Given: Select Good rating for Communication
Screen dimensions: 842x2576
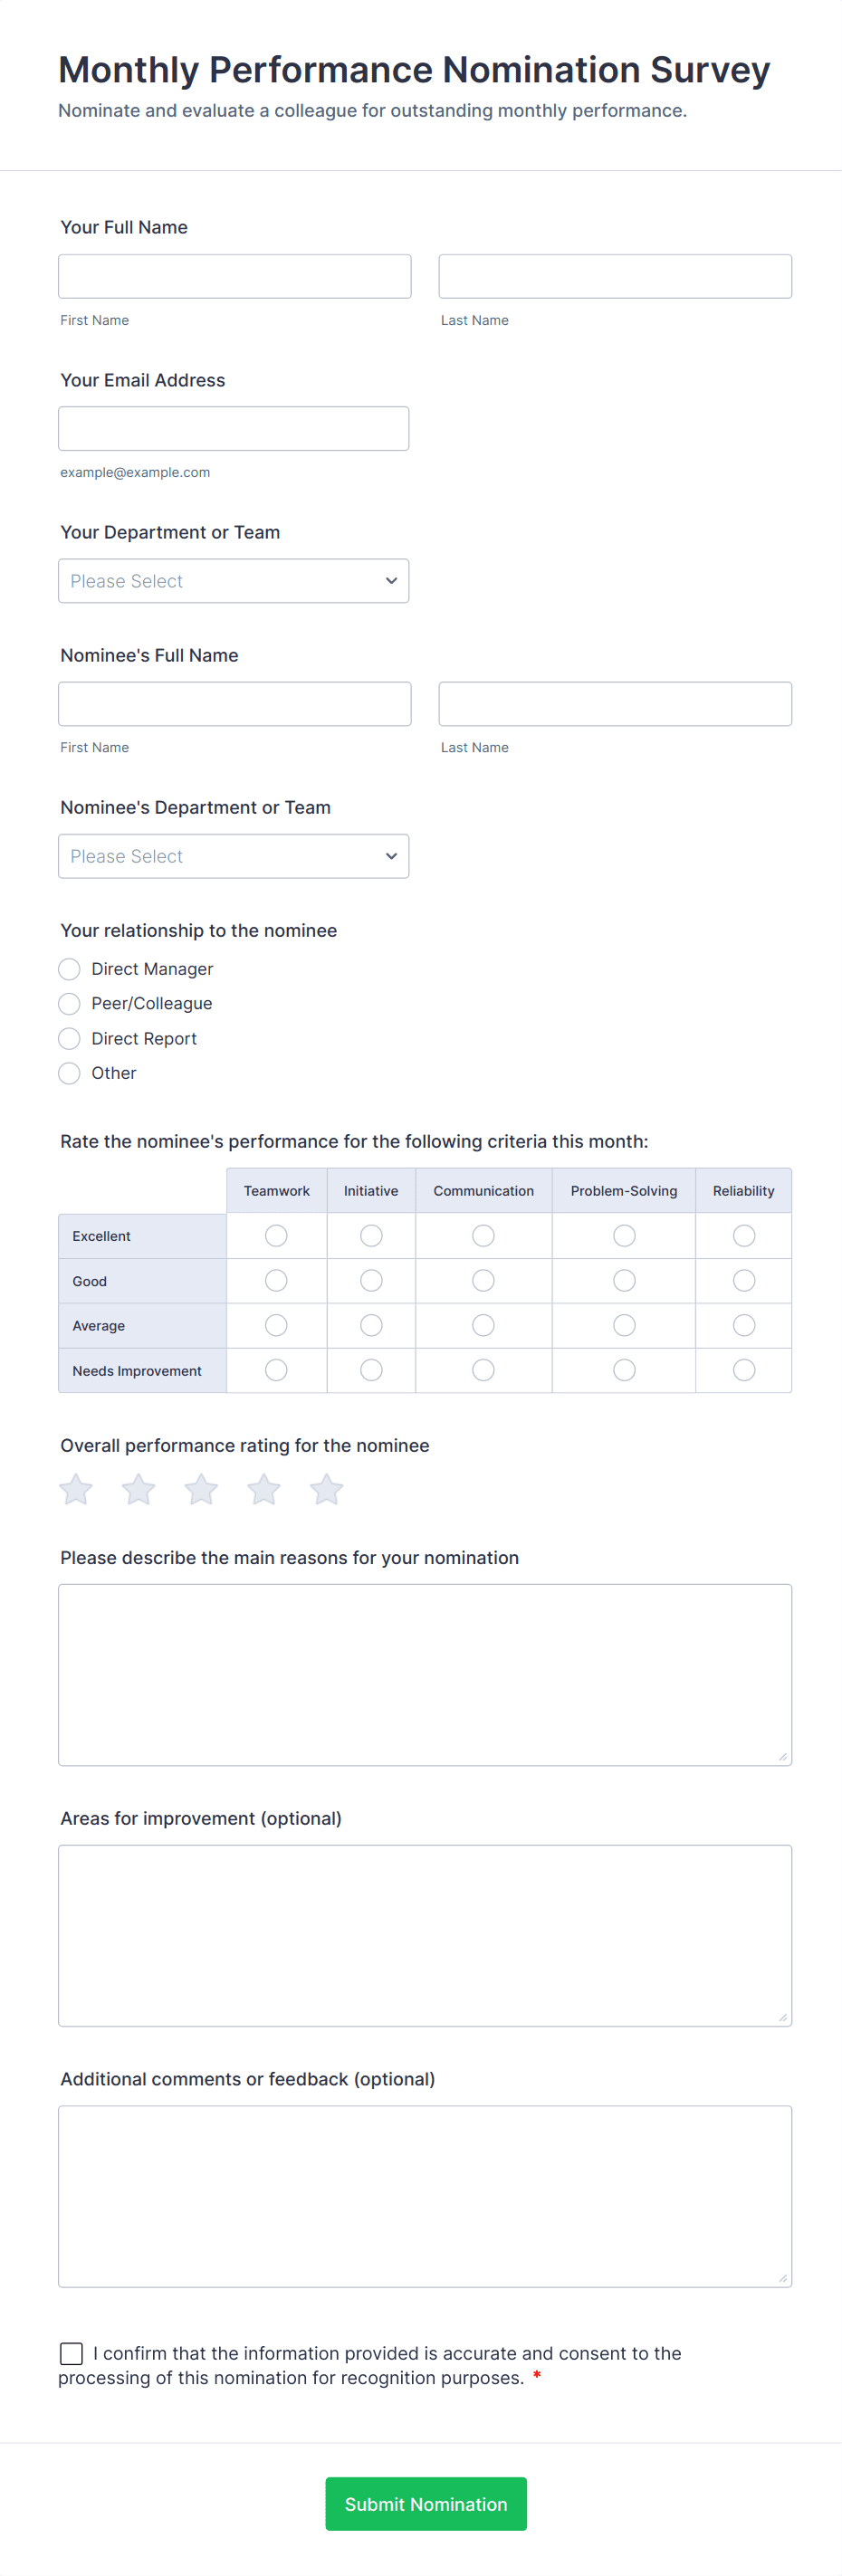Looking at the screenshot, I should pos(483,1281).
